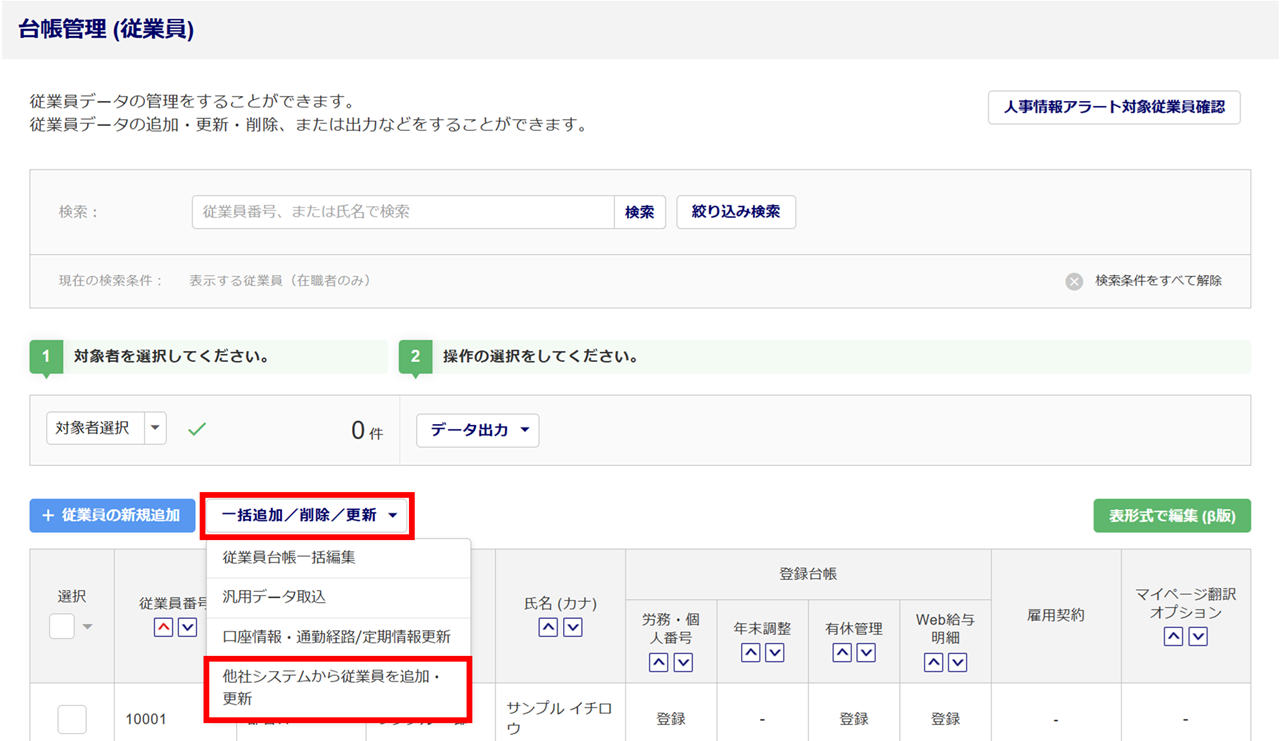
Task: Expand the データ出力 dropdown
Action: click(478, 430)
